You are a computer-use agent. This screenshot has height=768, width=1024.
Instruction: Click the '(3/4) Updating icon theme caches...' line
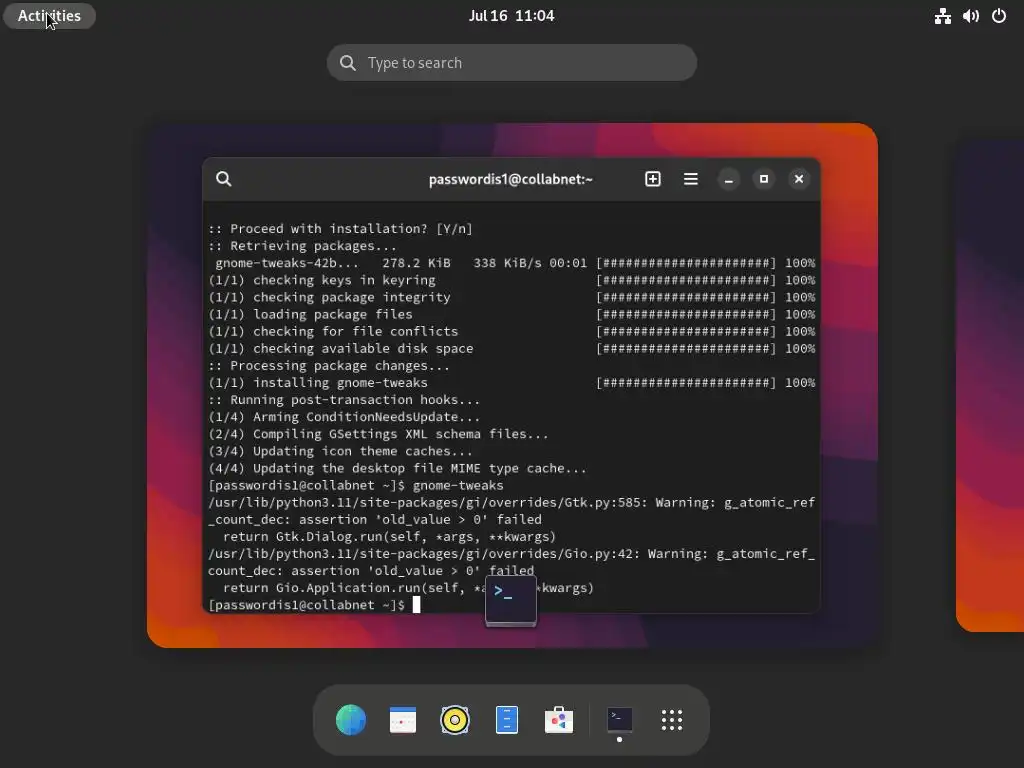pyautogui.click(x=340, y=451)
